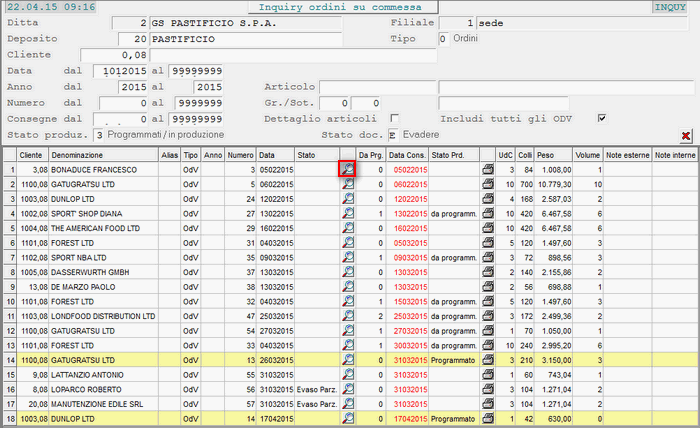Open magnifier detail for THE AMERICAN FOOD LTD
The image size is (700, 428).
[x=348, y=228]
